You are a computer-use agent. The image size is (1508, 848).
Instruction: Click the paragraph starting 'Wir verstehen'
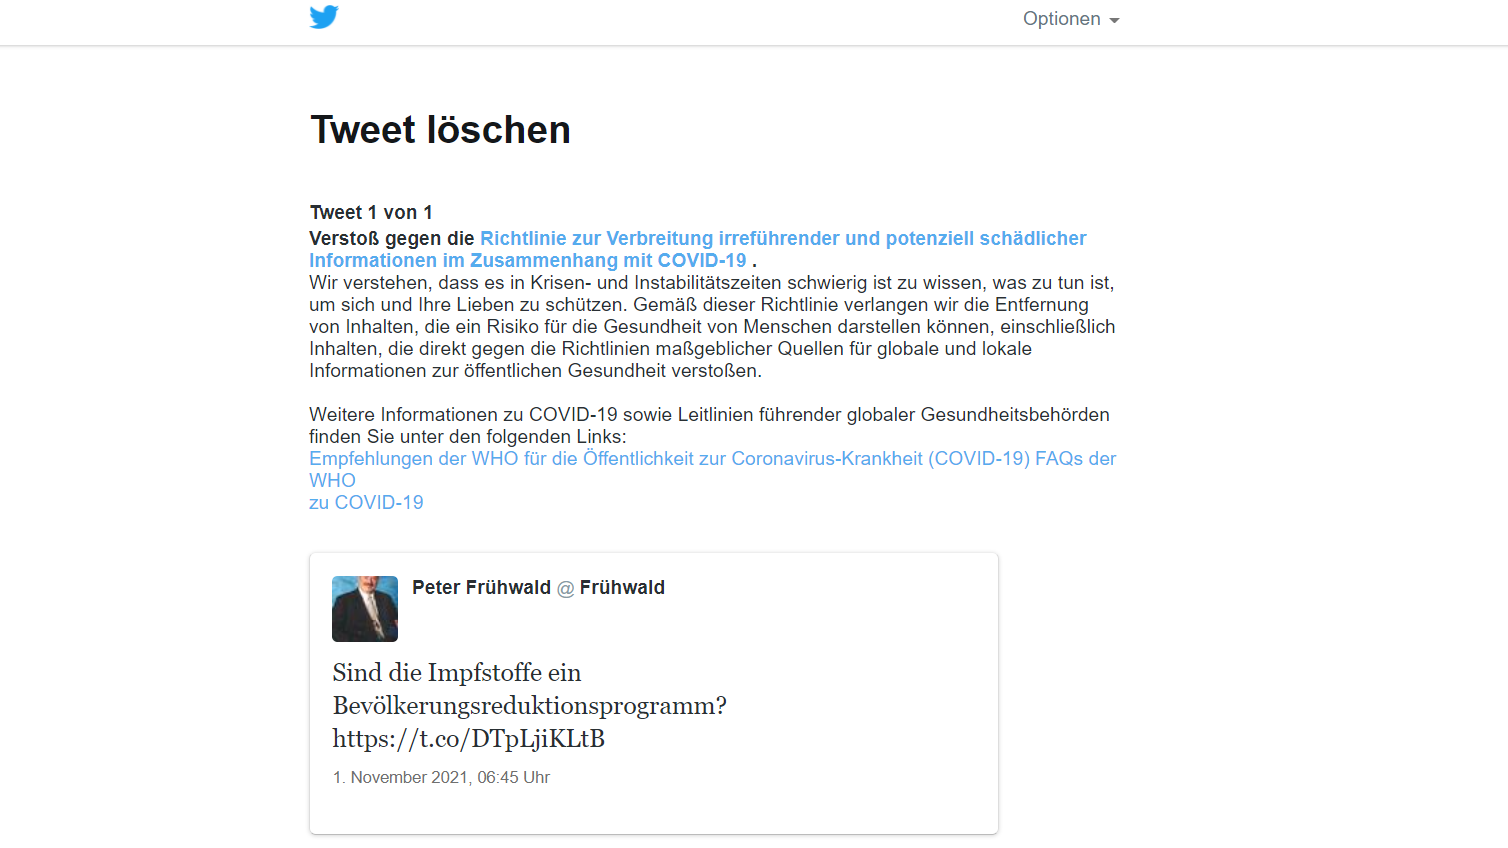coord(712,326)
